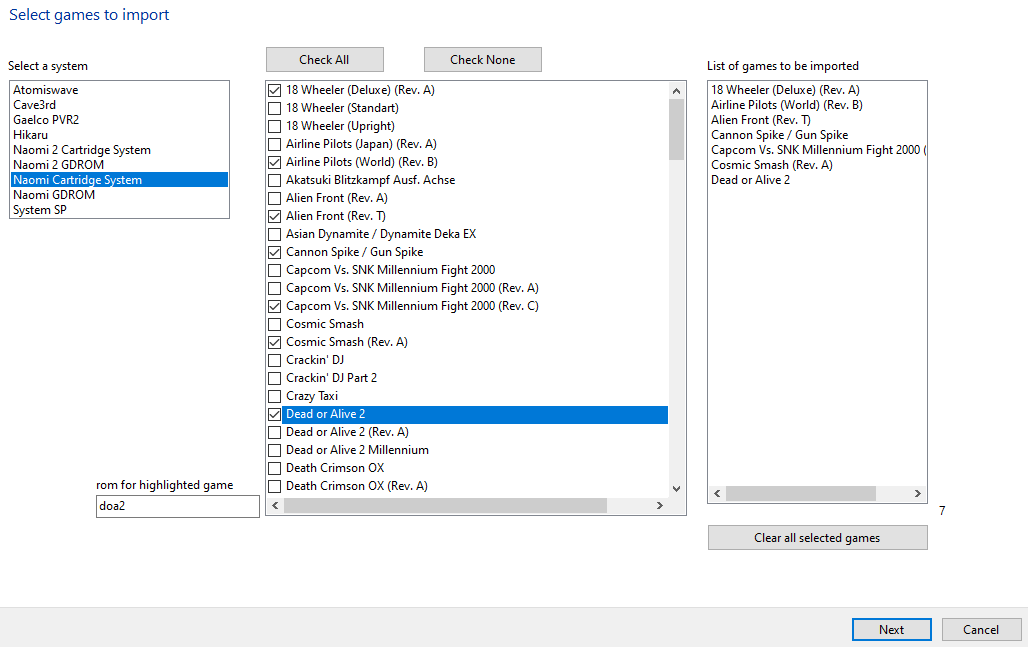
Task: Choose Gaelco PVR2 system
Action: pos(119,120)
